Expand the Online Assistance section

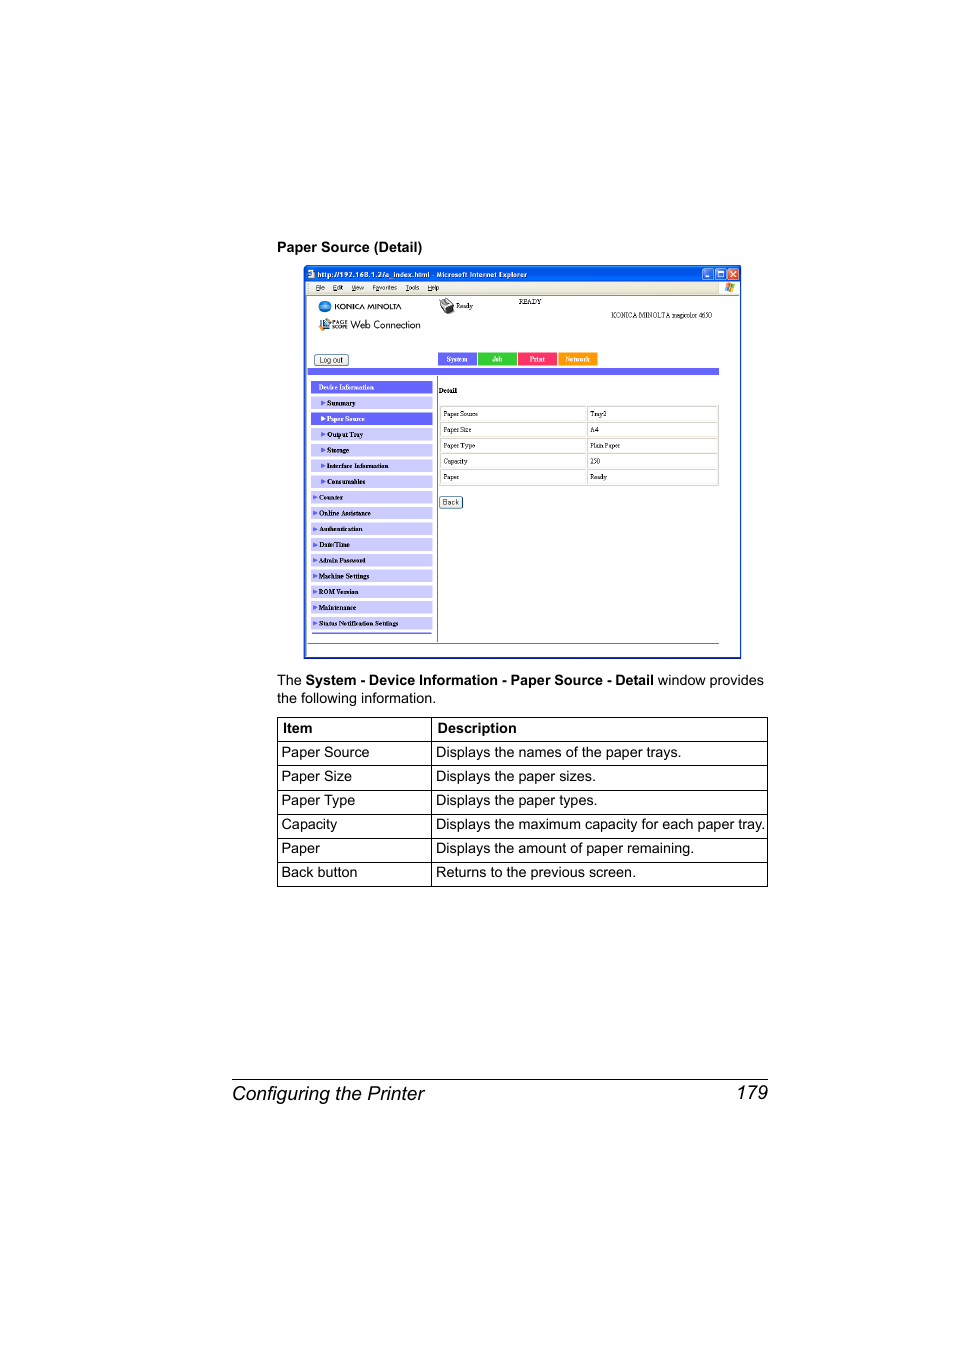coord(372,513)
